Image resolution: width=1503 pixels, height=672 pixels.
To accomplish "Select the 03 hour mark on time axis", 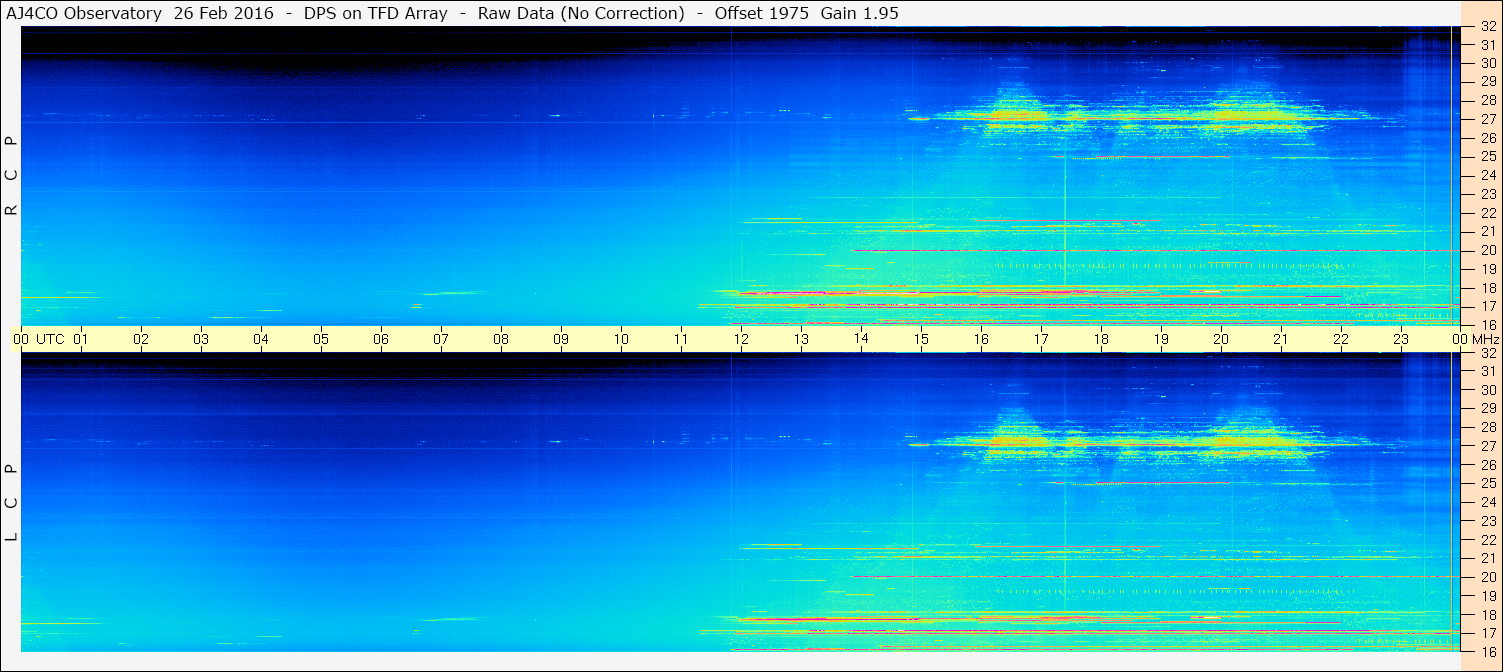I will pos(201,339).
